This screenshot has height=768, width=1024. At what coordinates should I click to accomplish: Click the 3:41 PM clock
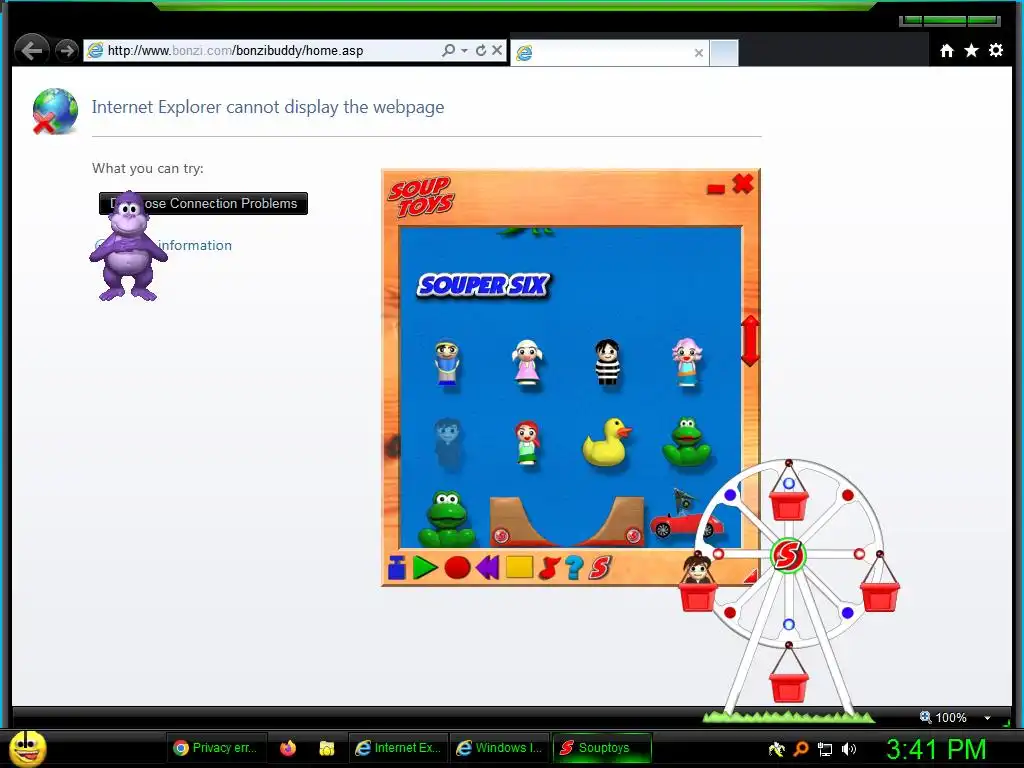click(936, 749)
